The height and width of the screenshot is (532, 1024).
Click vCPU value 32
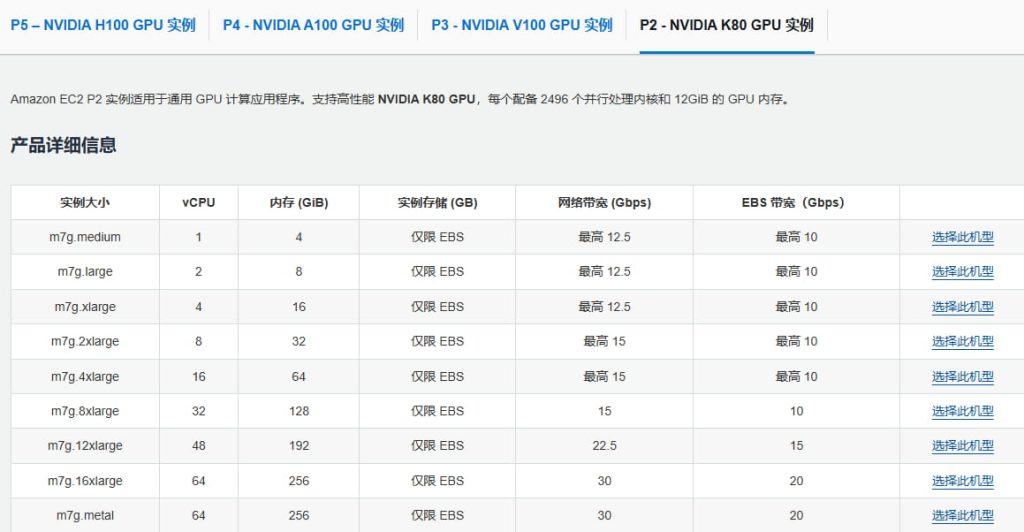point(199,411)
